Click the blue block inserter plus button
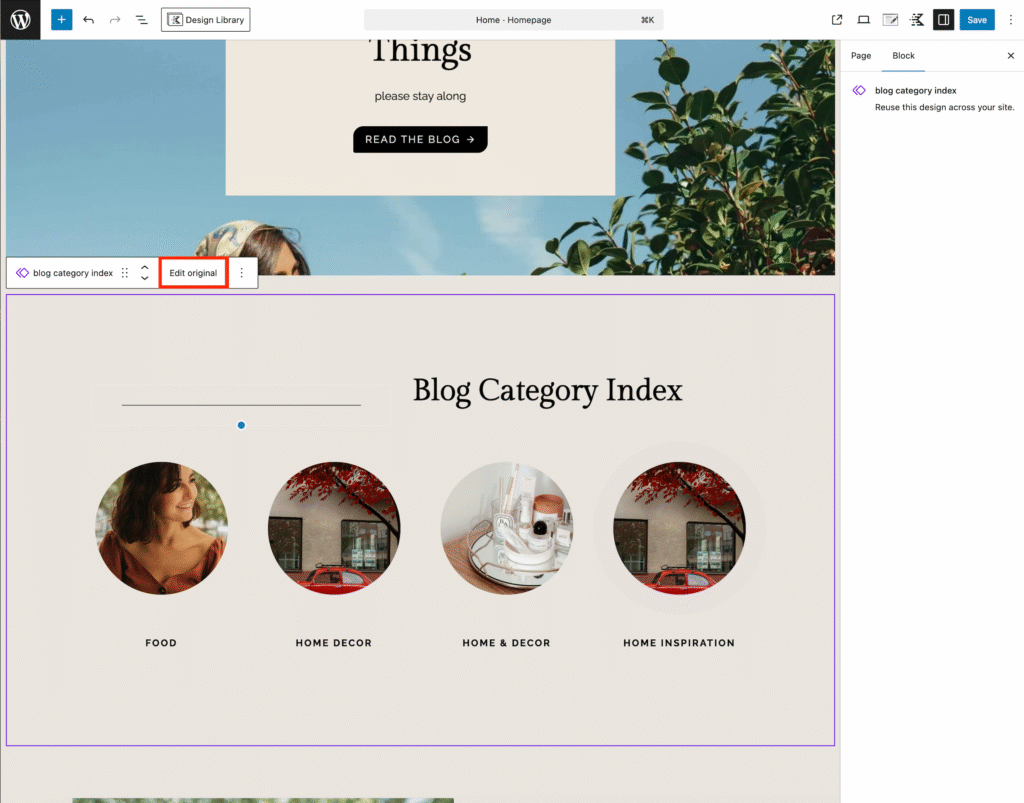The height and width of the screenshot is (803, 1024). [x=62, y=20]
